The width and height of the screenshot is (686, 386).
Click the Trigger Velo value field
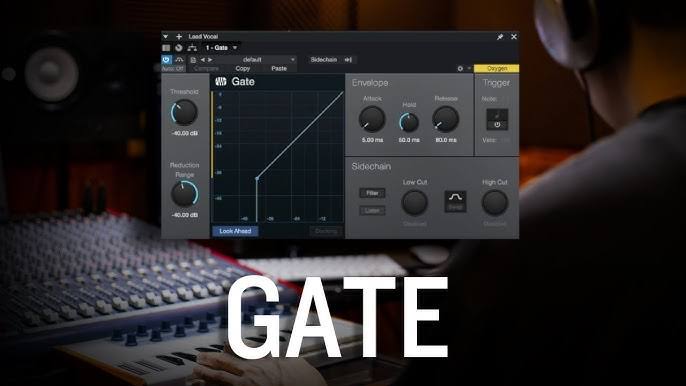[x=505, y=140]
